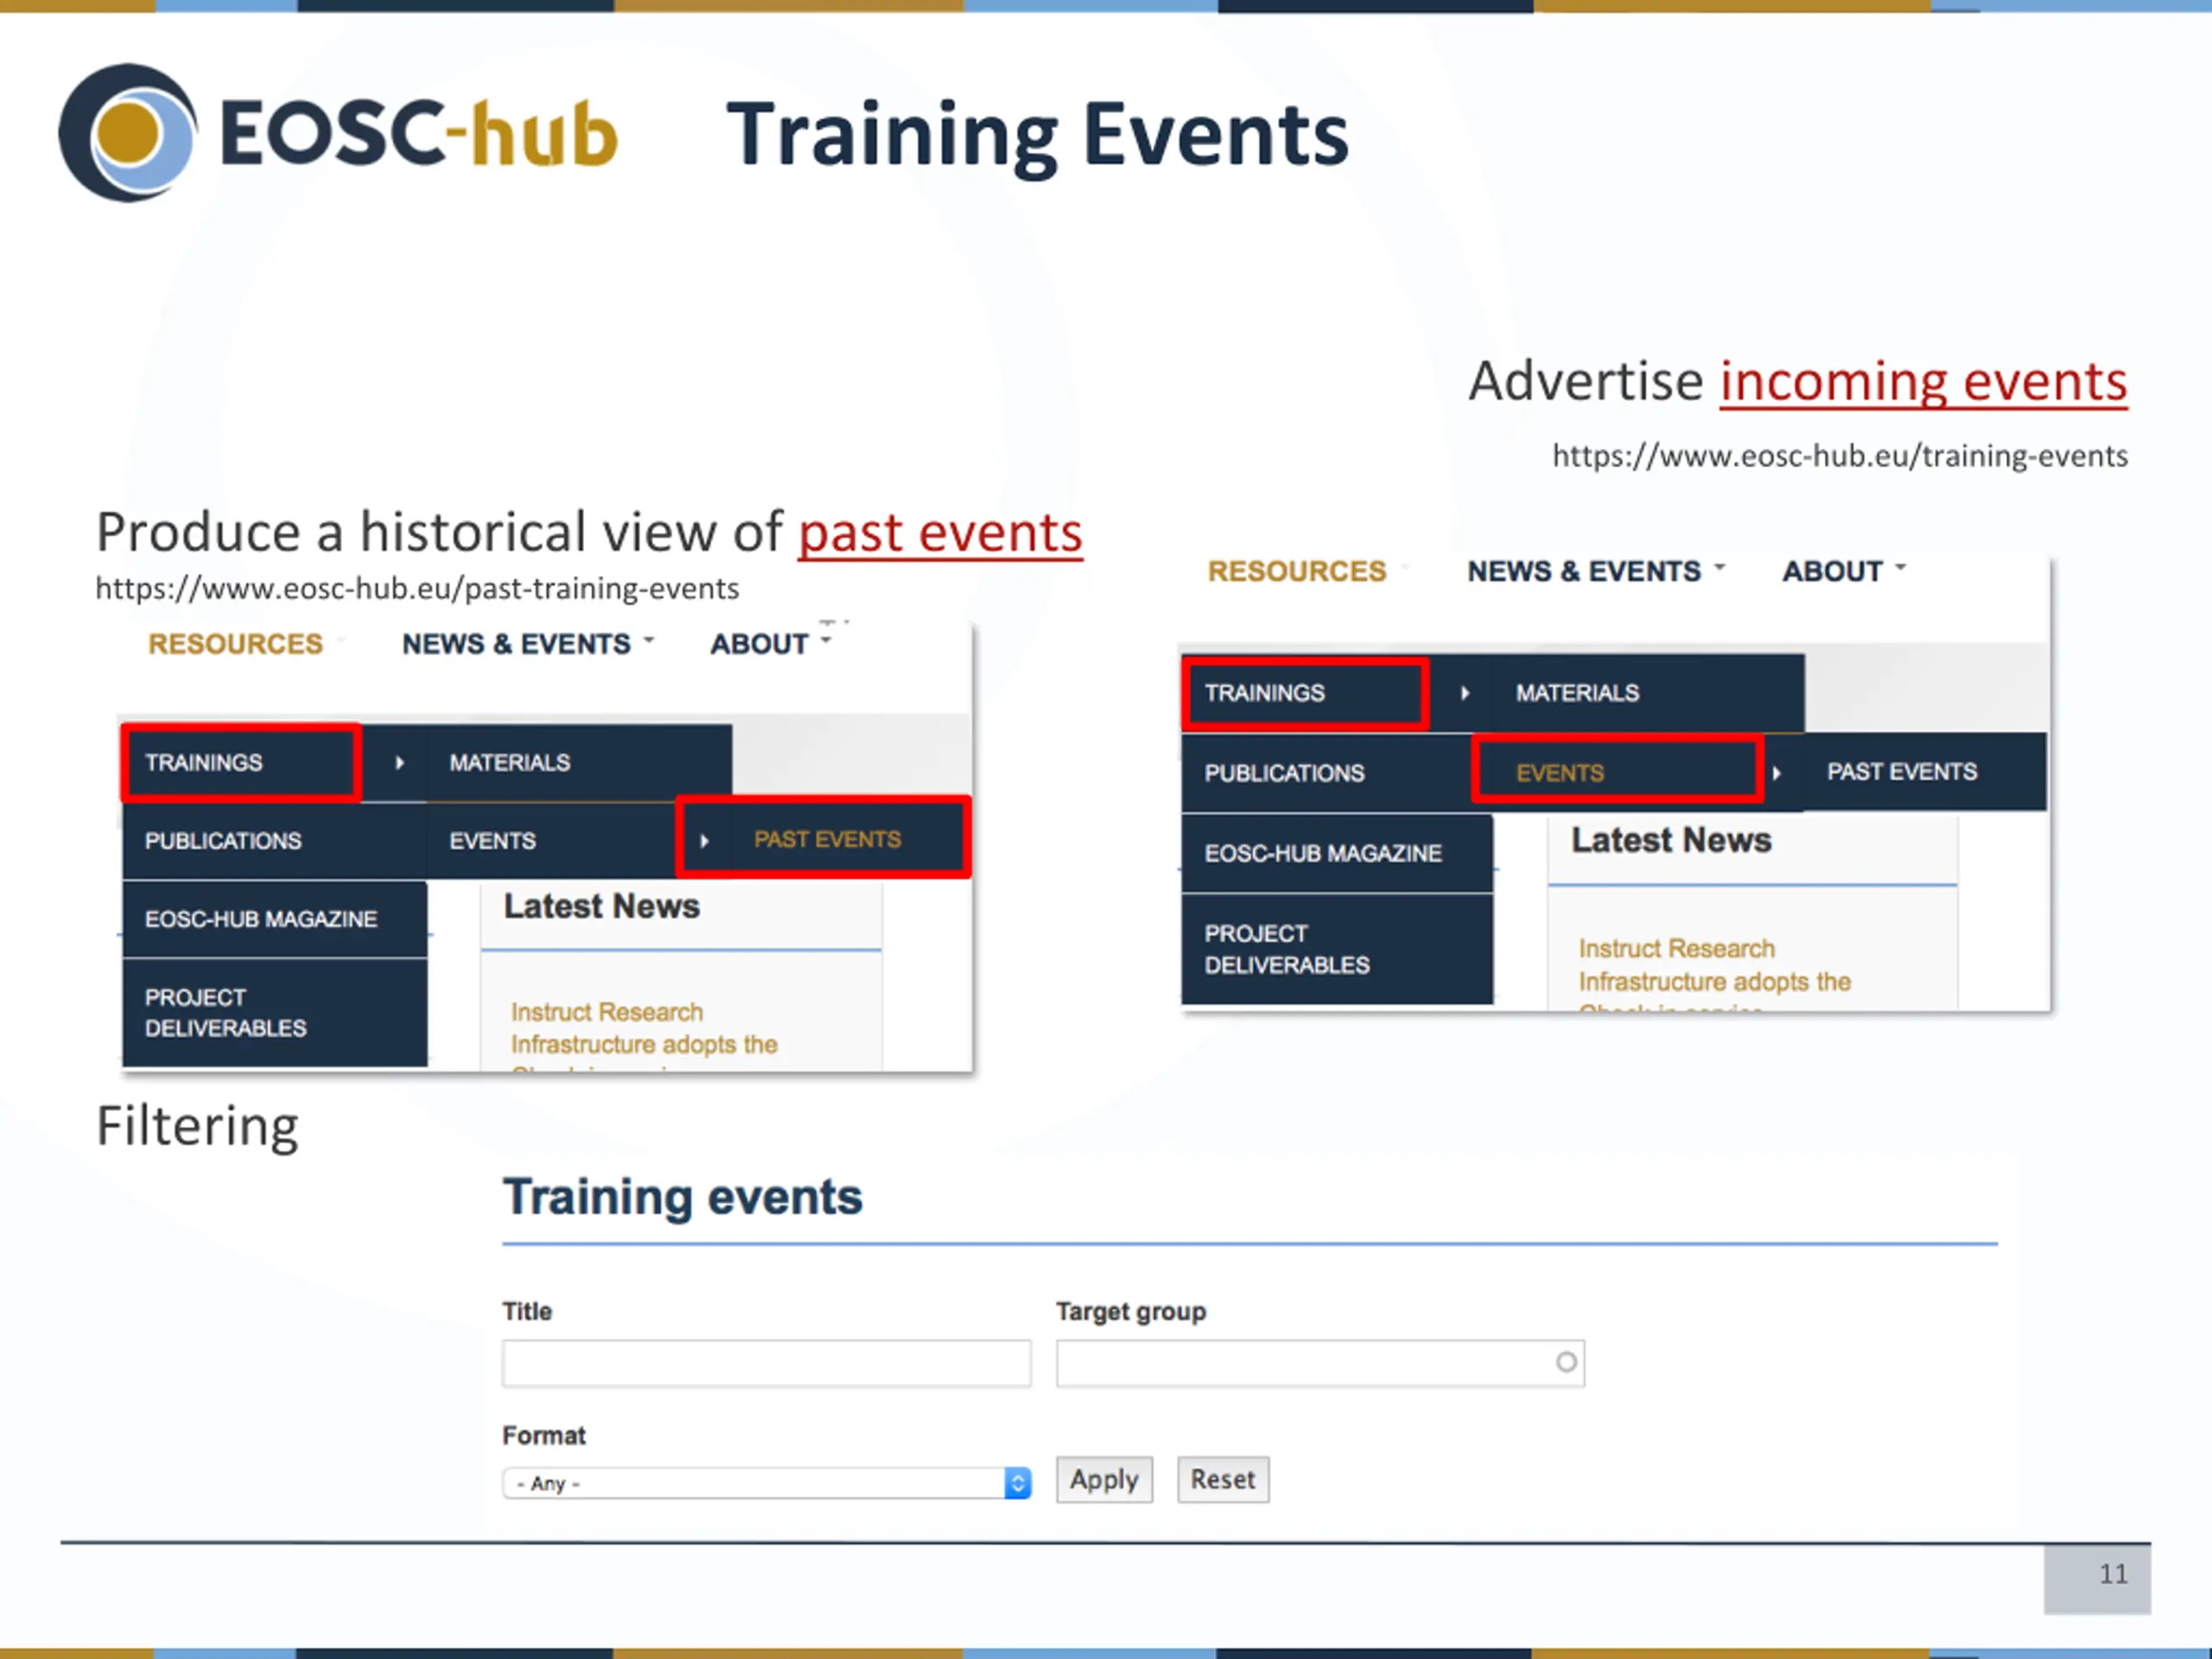Click the Reset button
This screenshot has height=1659, width=2212.
pyautogui.click(x=1223, y=1480)
